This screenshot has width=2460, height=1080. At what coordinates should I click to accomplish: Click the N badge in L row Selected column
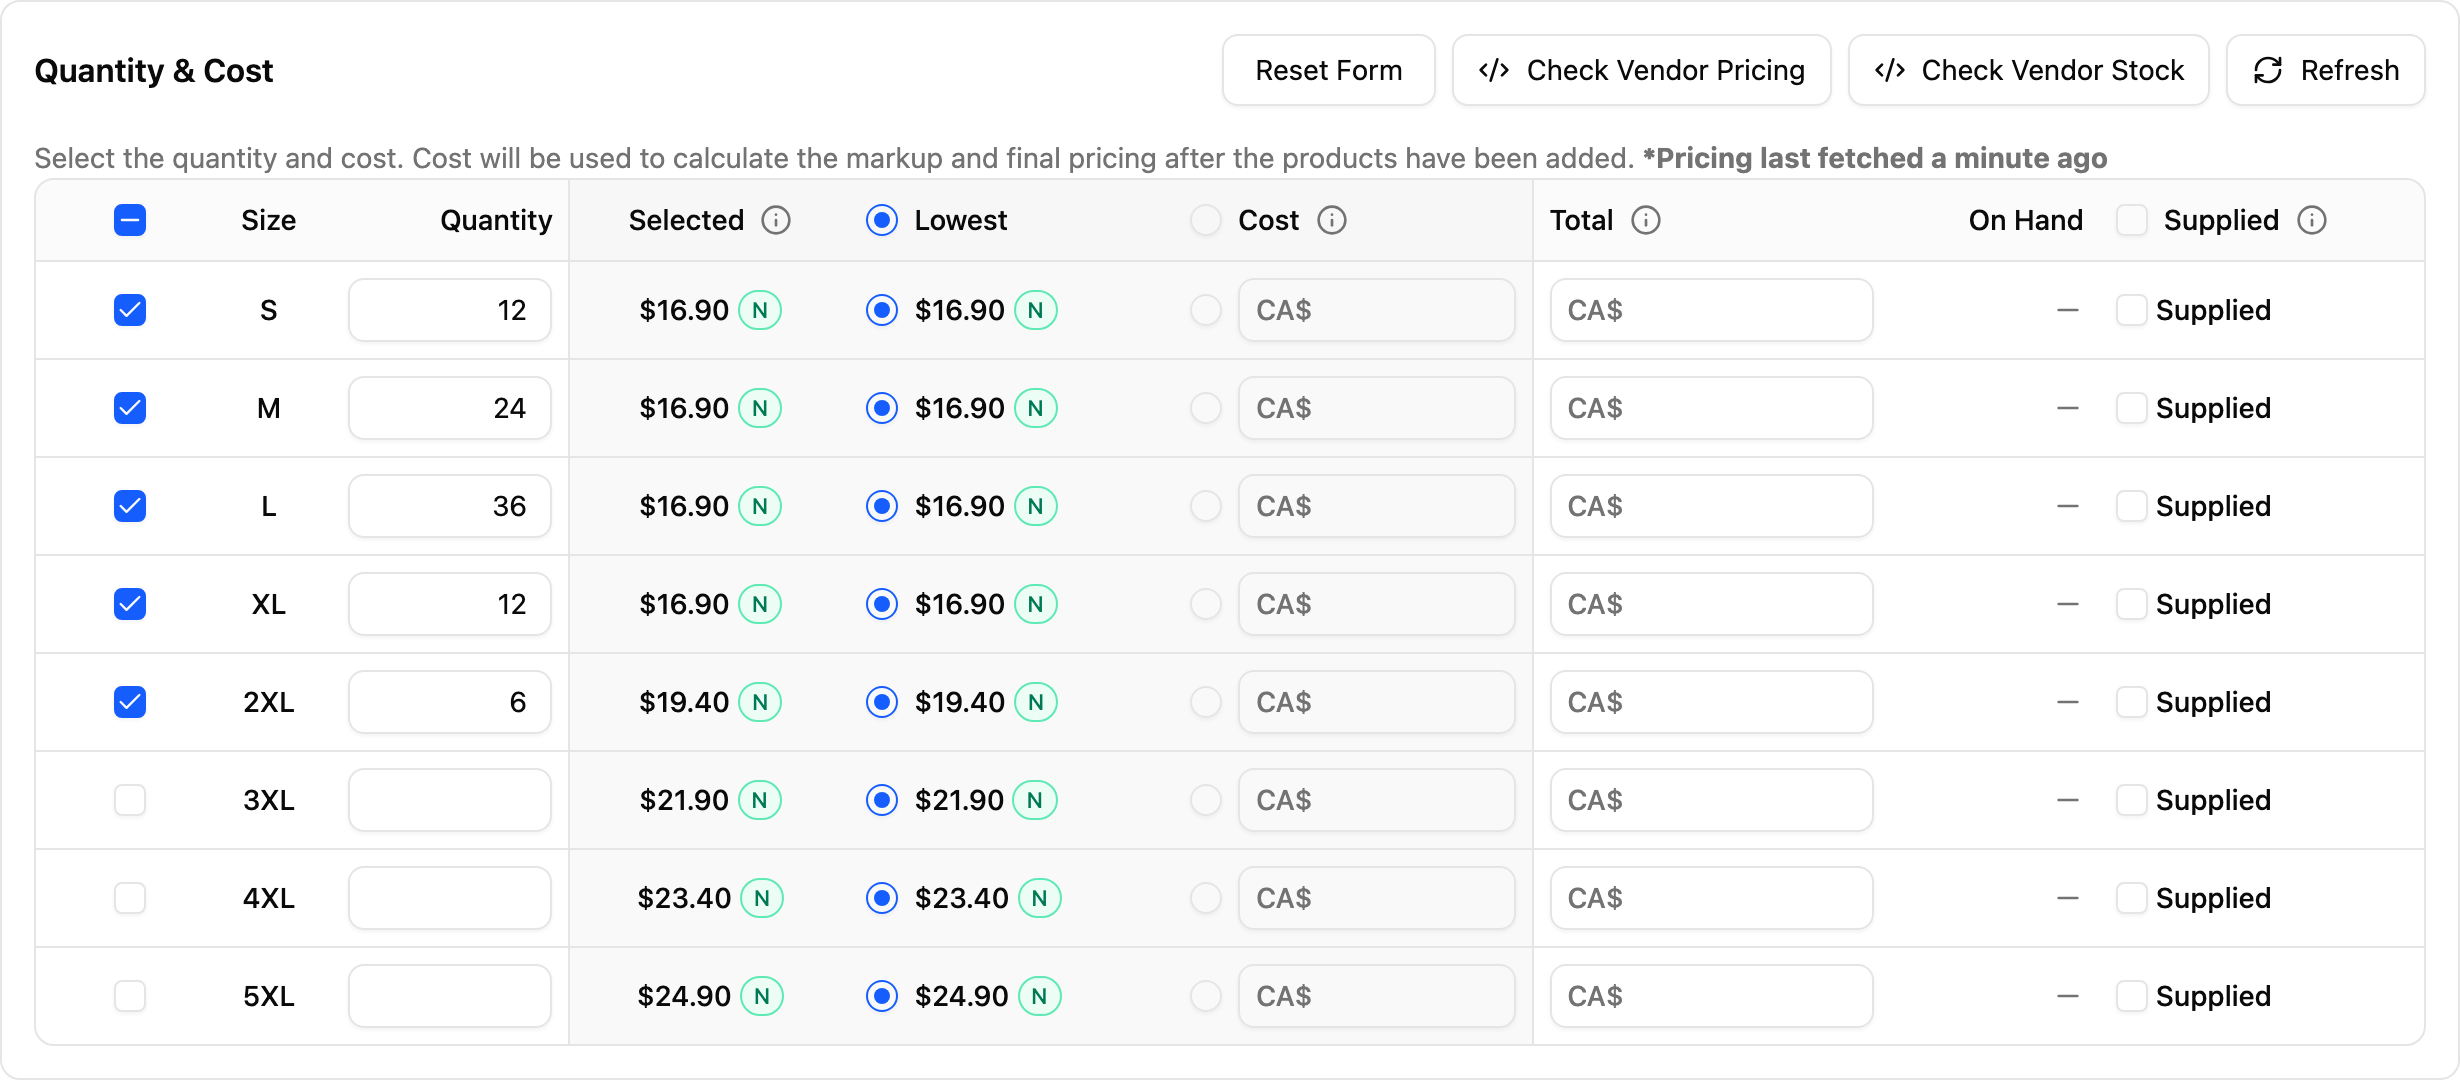(760, 506)
